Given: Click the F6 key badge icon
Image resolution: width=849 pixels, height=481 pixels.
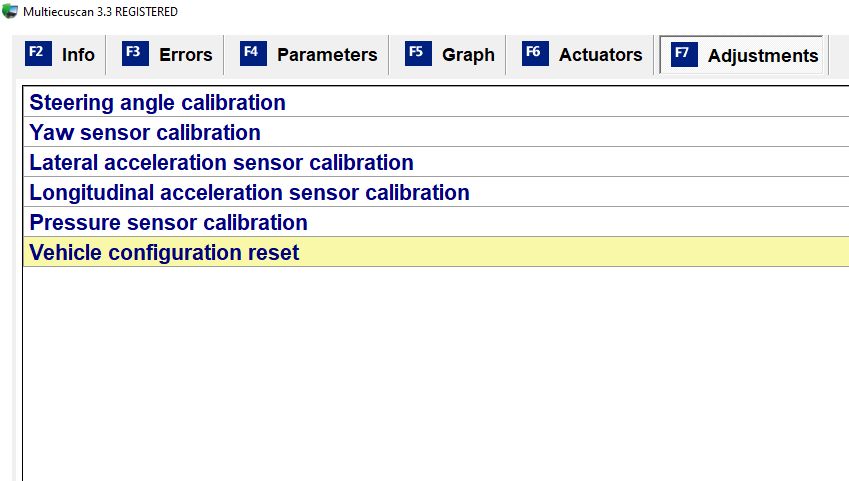Looking at the screenshot, I should (x=535, y=53).
